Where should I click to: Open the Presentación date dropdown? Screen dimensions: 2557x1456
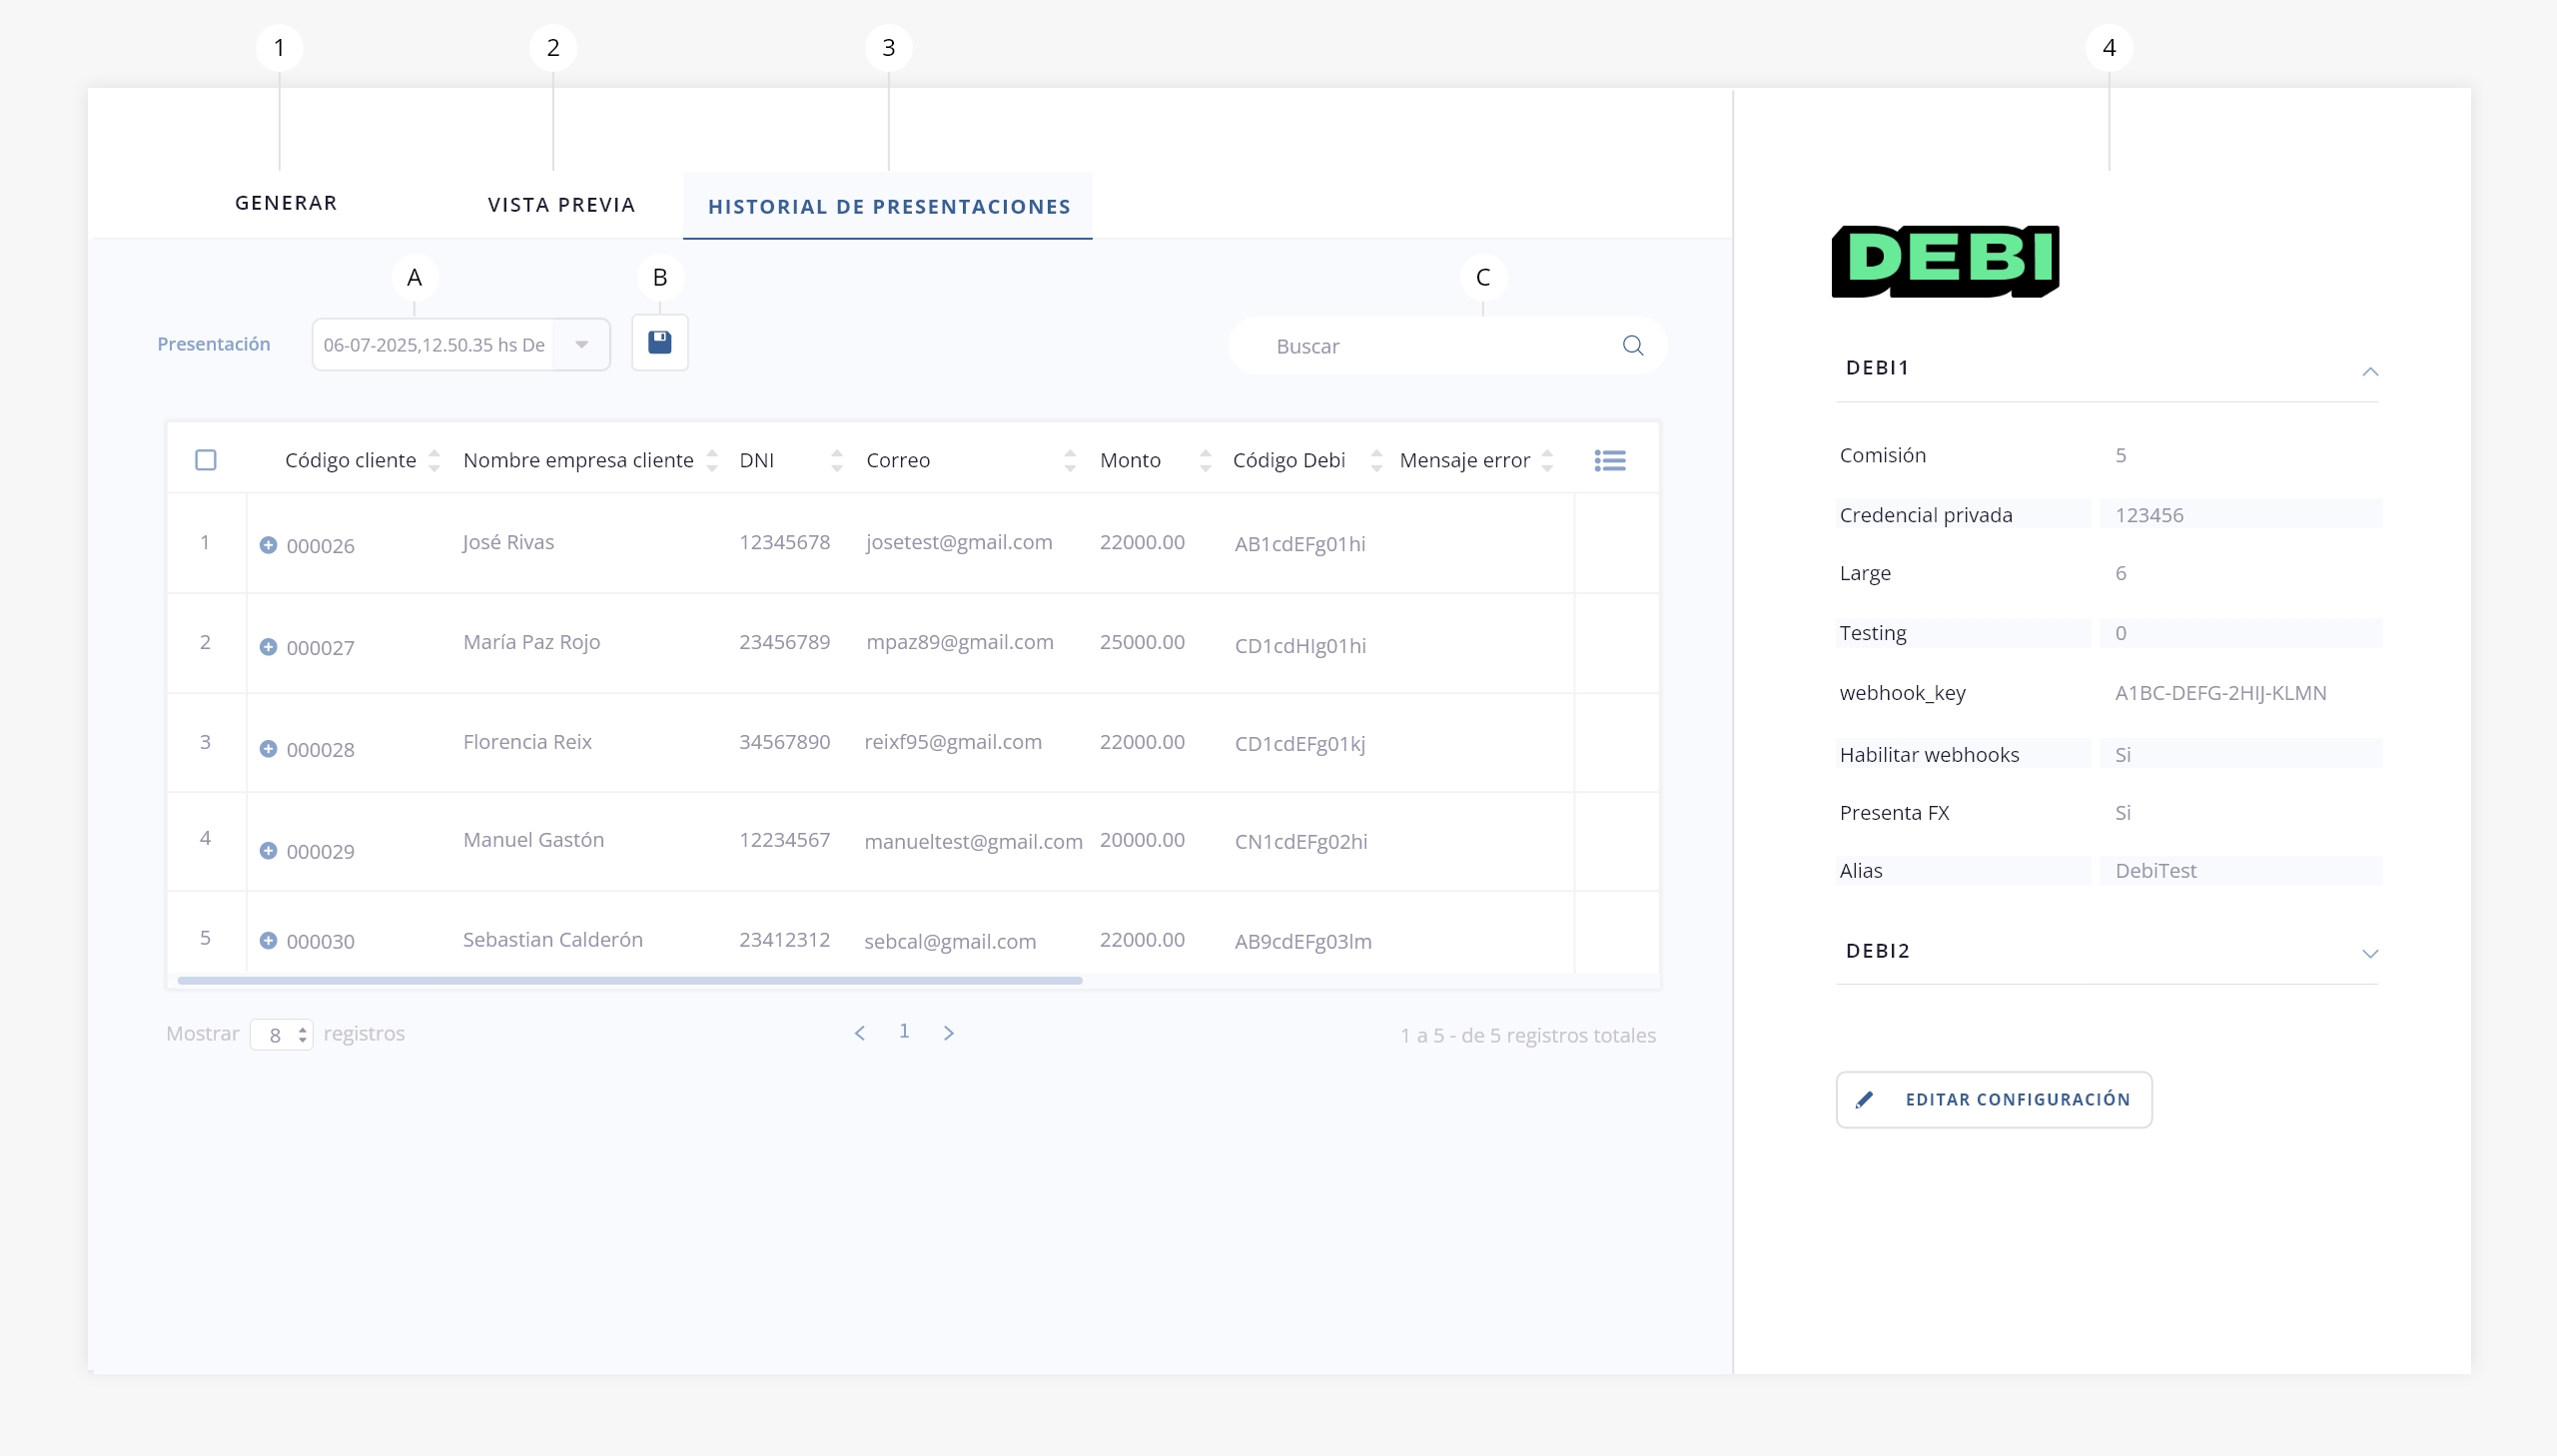pos(461,345)
